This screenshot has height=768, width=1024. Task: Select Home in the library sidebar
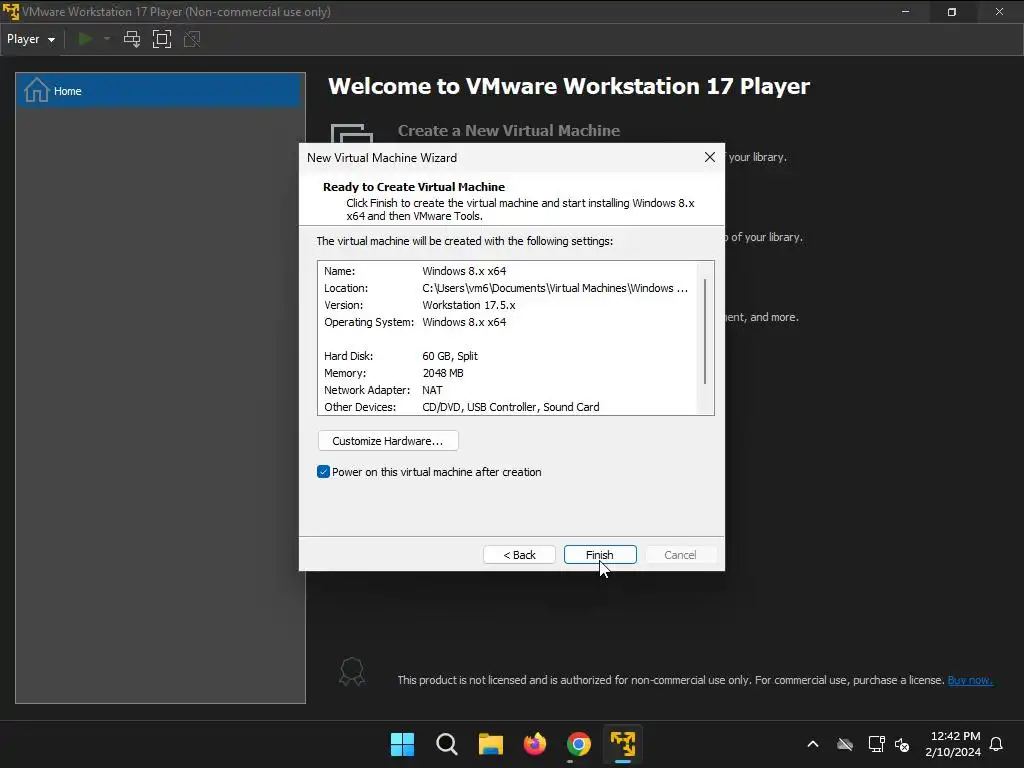coord(160,91)
